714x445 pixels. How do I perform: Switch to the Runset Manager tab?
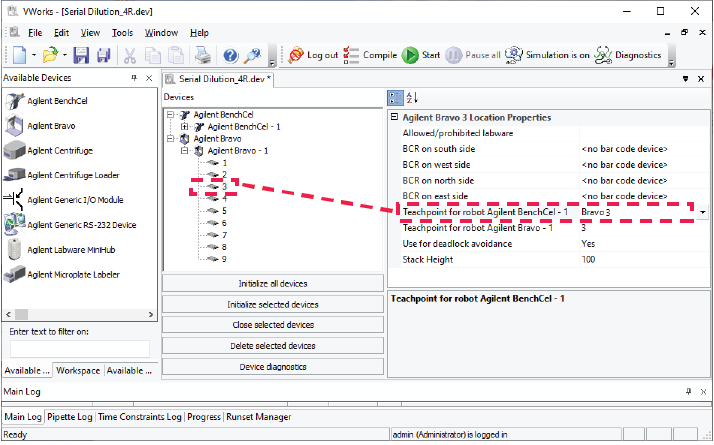point(259,417)
